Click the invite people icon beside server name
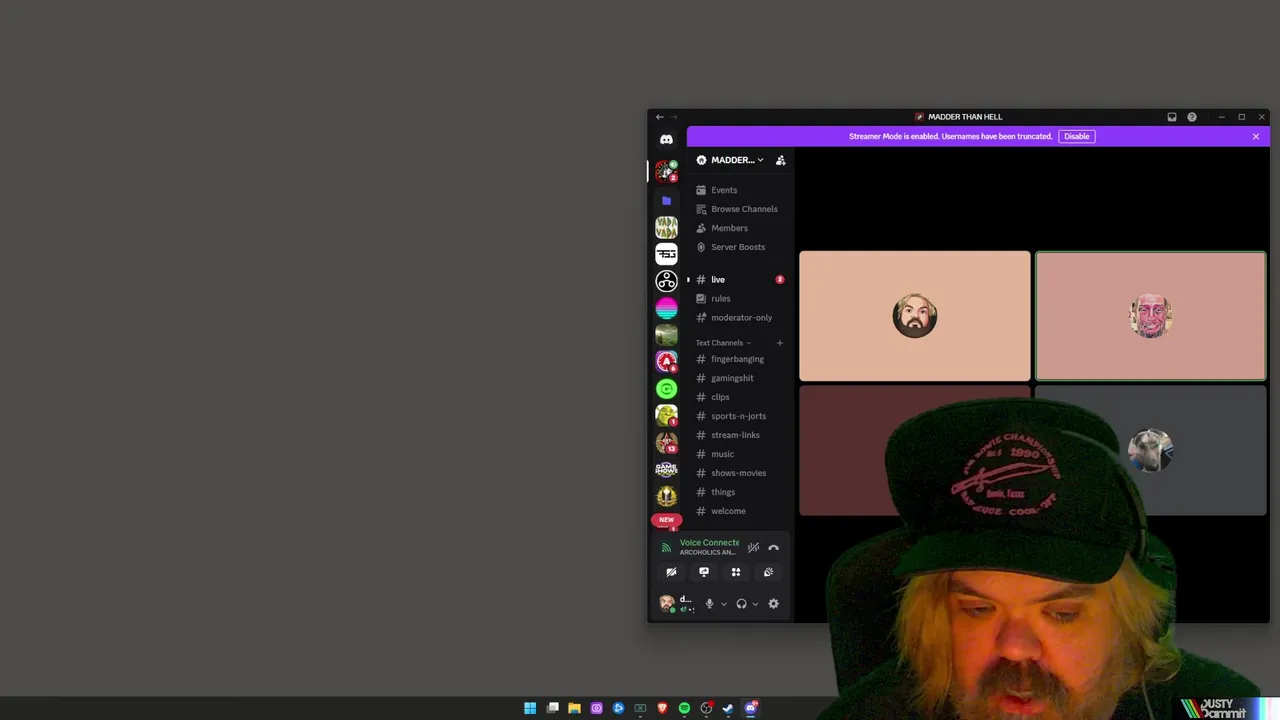Viewport: 1280px width, 720px height. coord(781,160)
